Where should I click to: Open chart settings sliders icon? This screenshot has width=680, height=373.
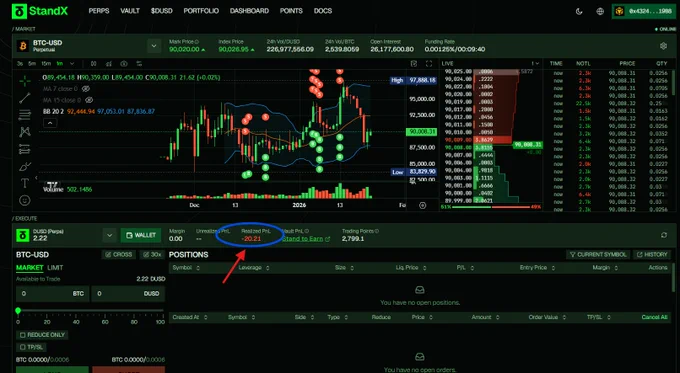tap(139, 64)
